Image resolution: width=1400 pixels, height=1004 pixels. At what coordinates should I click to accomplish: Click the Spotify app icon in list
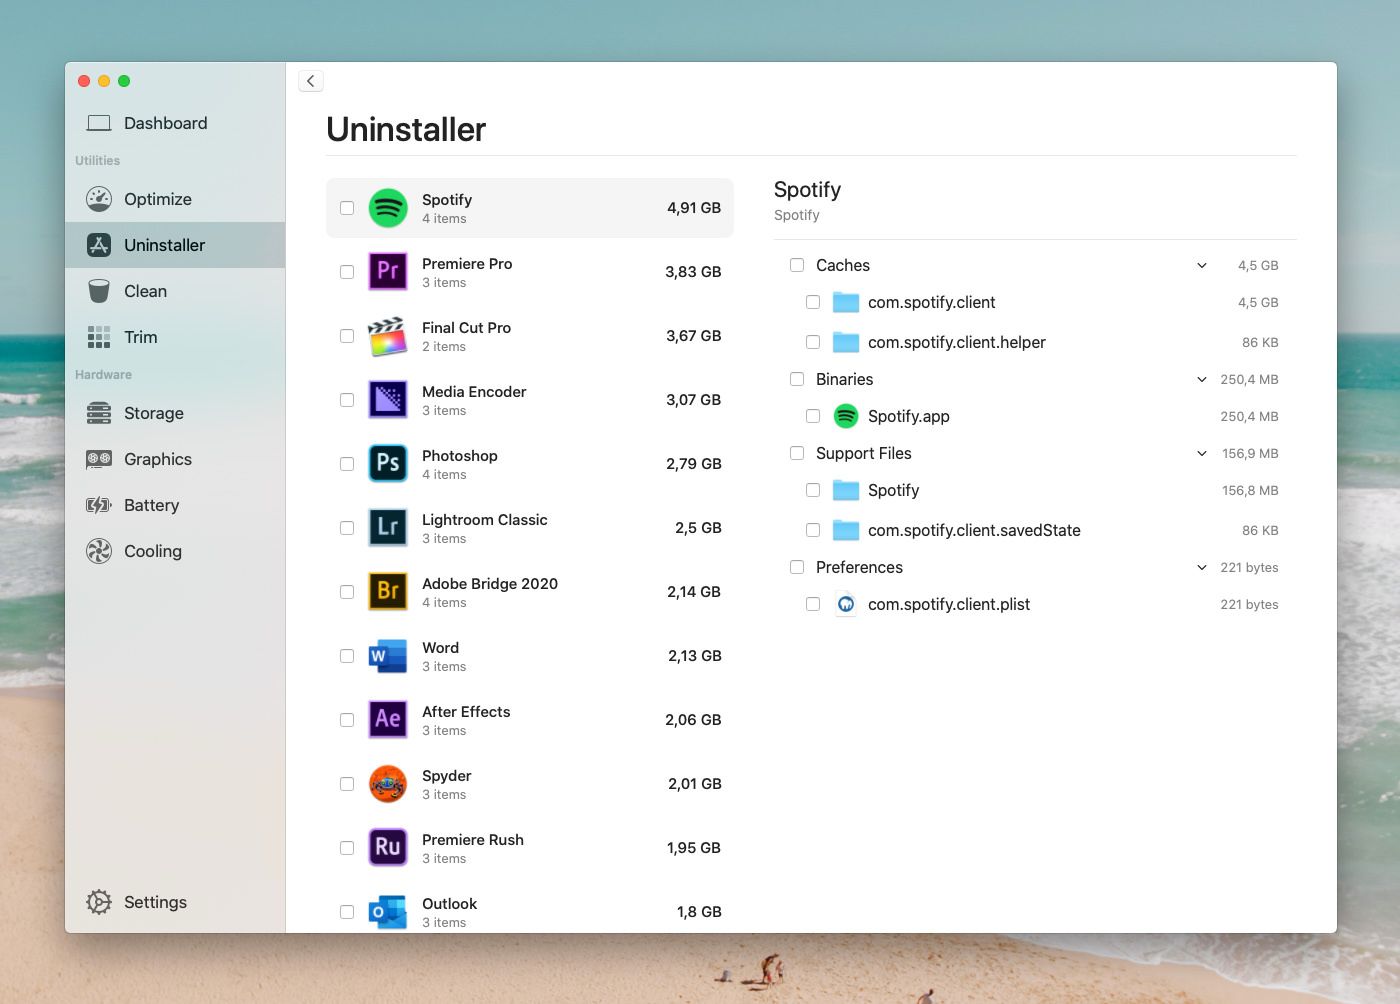tap(388, 208)
